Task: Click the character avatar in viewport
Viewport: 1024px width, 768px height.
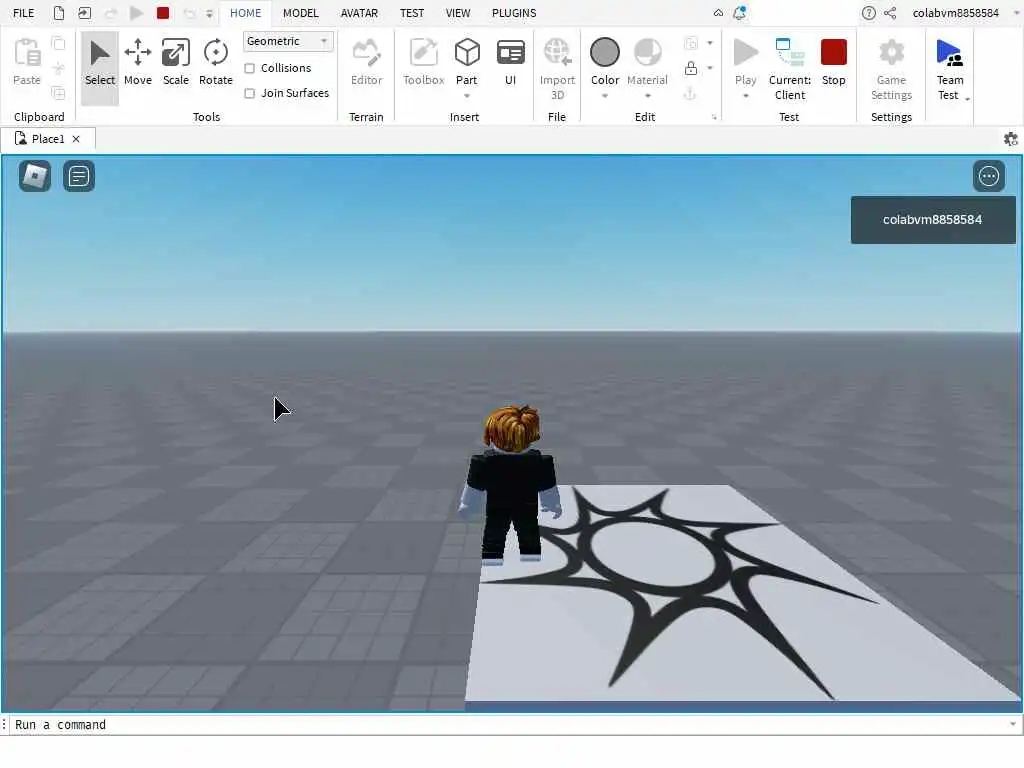Action: tap(511, 485)
